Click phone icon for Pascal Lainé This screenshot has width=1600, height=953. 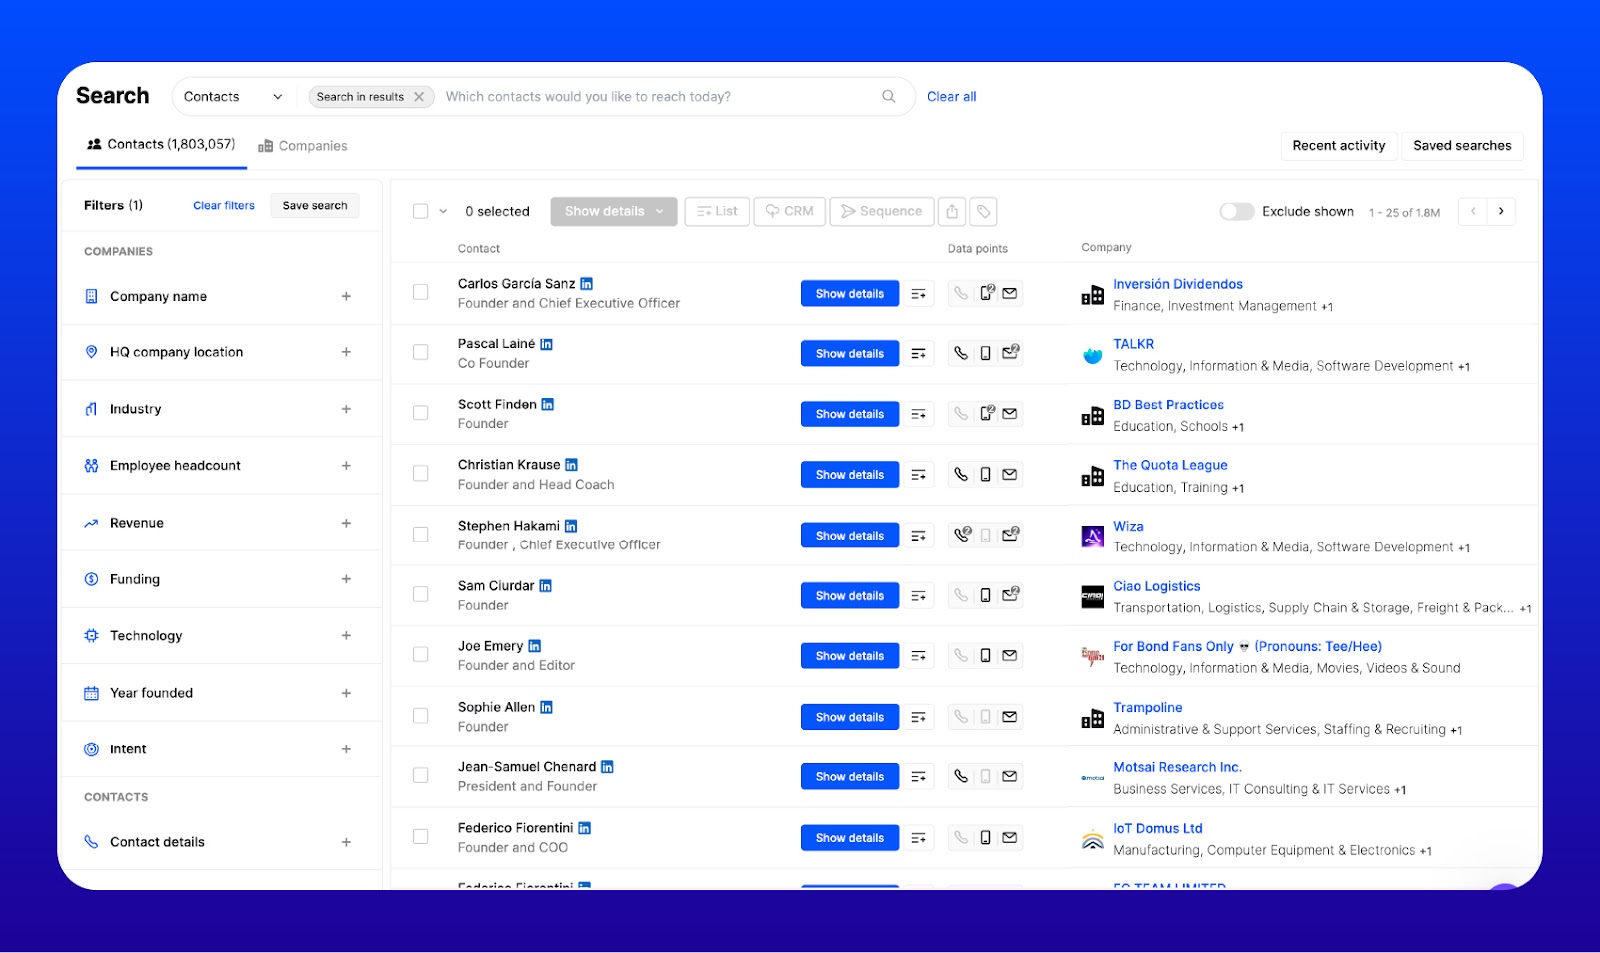coord(960,353)
